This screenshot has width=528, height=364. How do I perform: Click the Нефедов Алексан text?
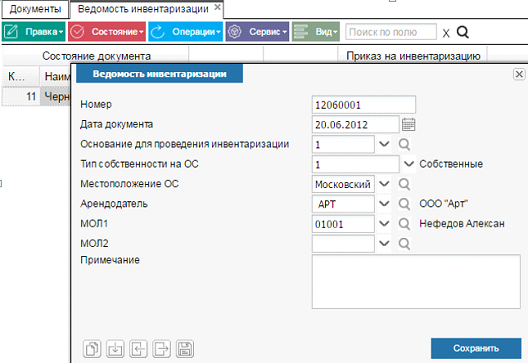(x=462, y=224)
